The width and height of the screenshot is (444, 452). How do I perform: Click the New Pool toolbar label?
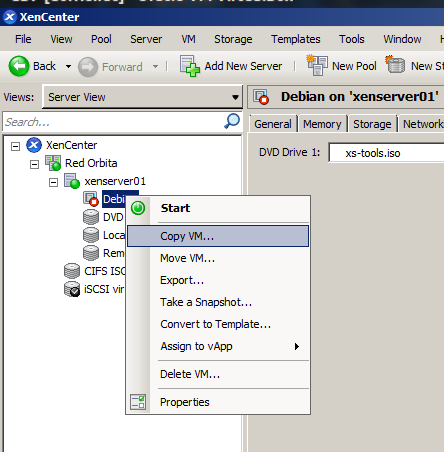click(354, 66)
